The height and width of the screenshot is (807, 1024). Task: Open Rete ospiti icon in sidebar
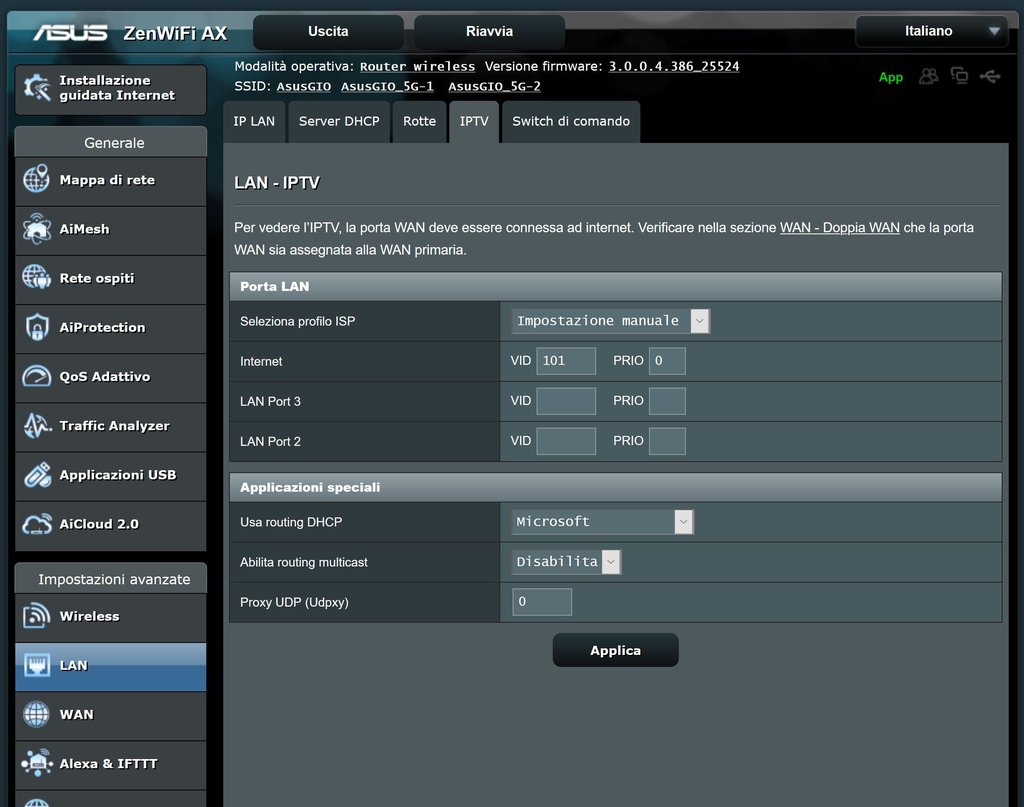point(37,278)
